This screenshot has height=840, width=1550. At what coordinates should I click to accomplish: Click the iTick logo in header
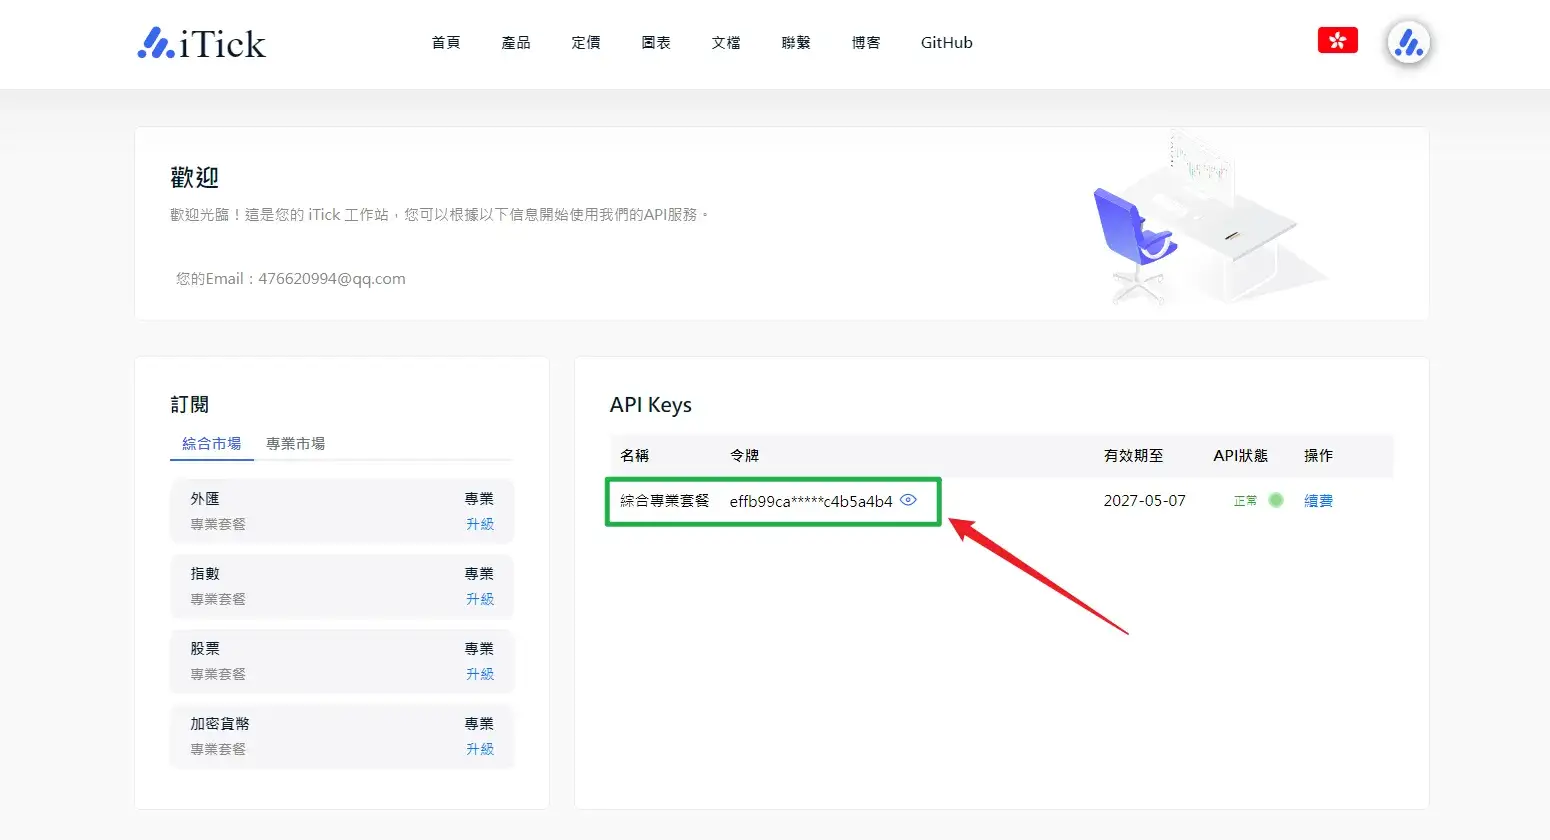202,43
